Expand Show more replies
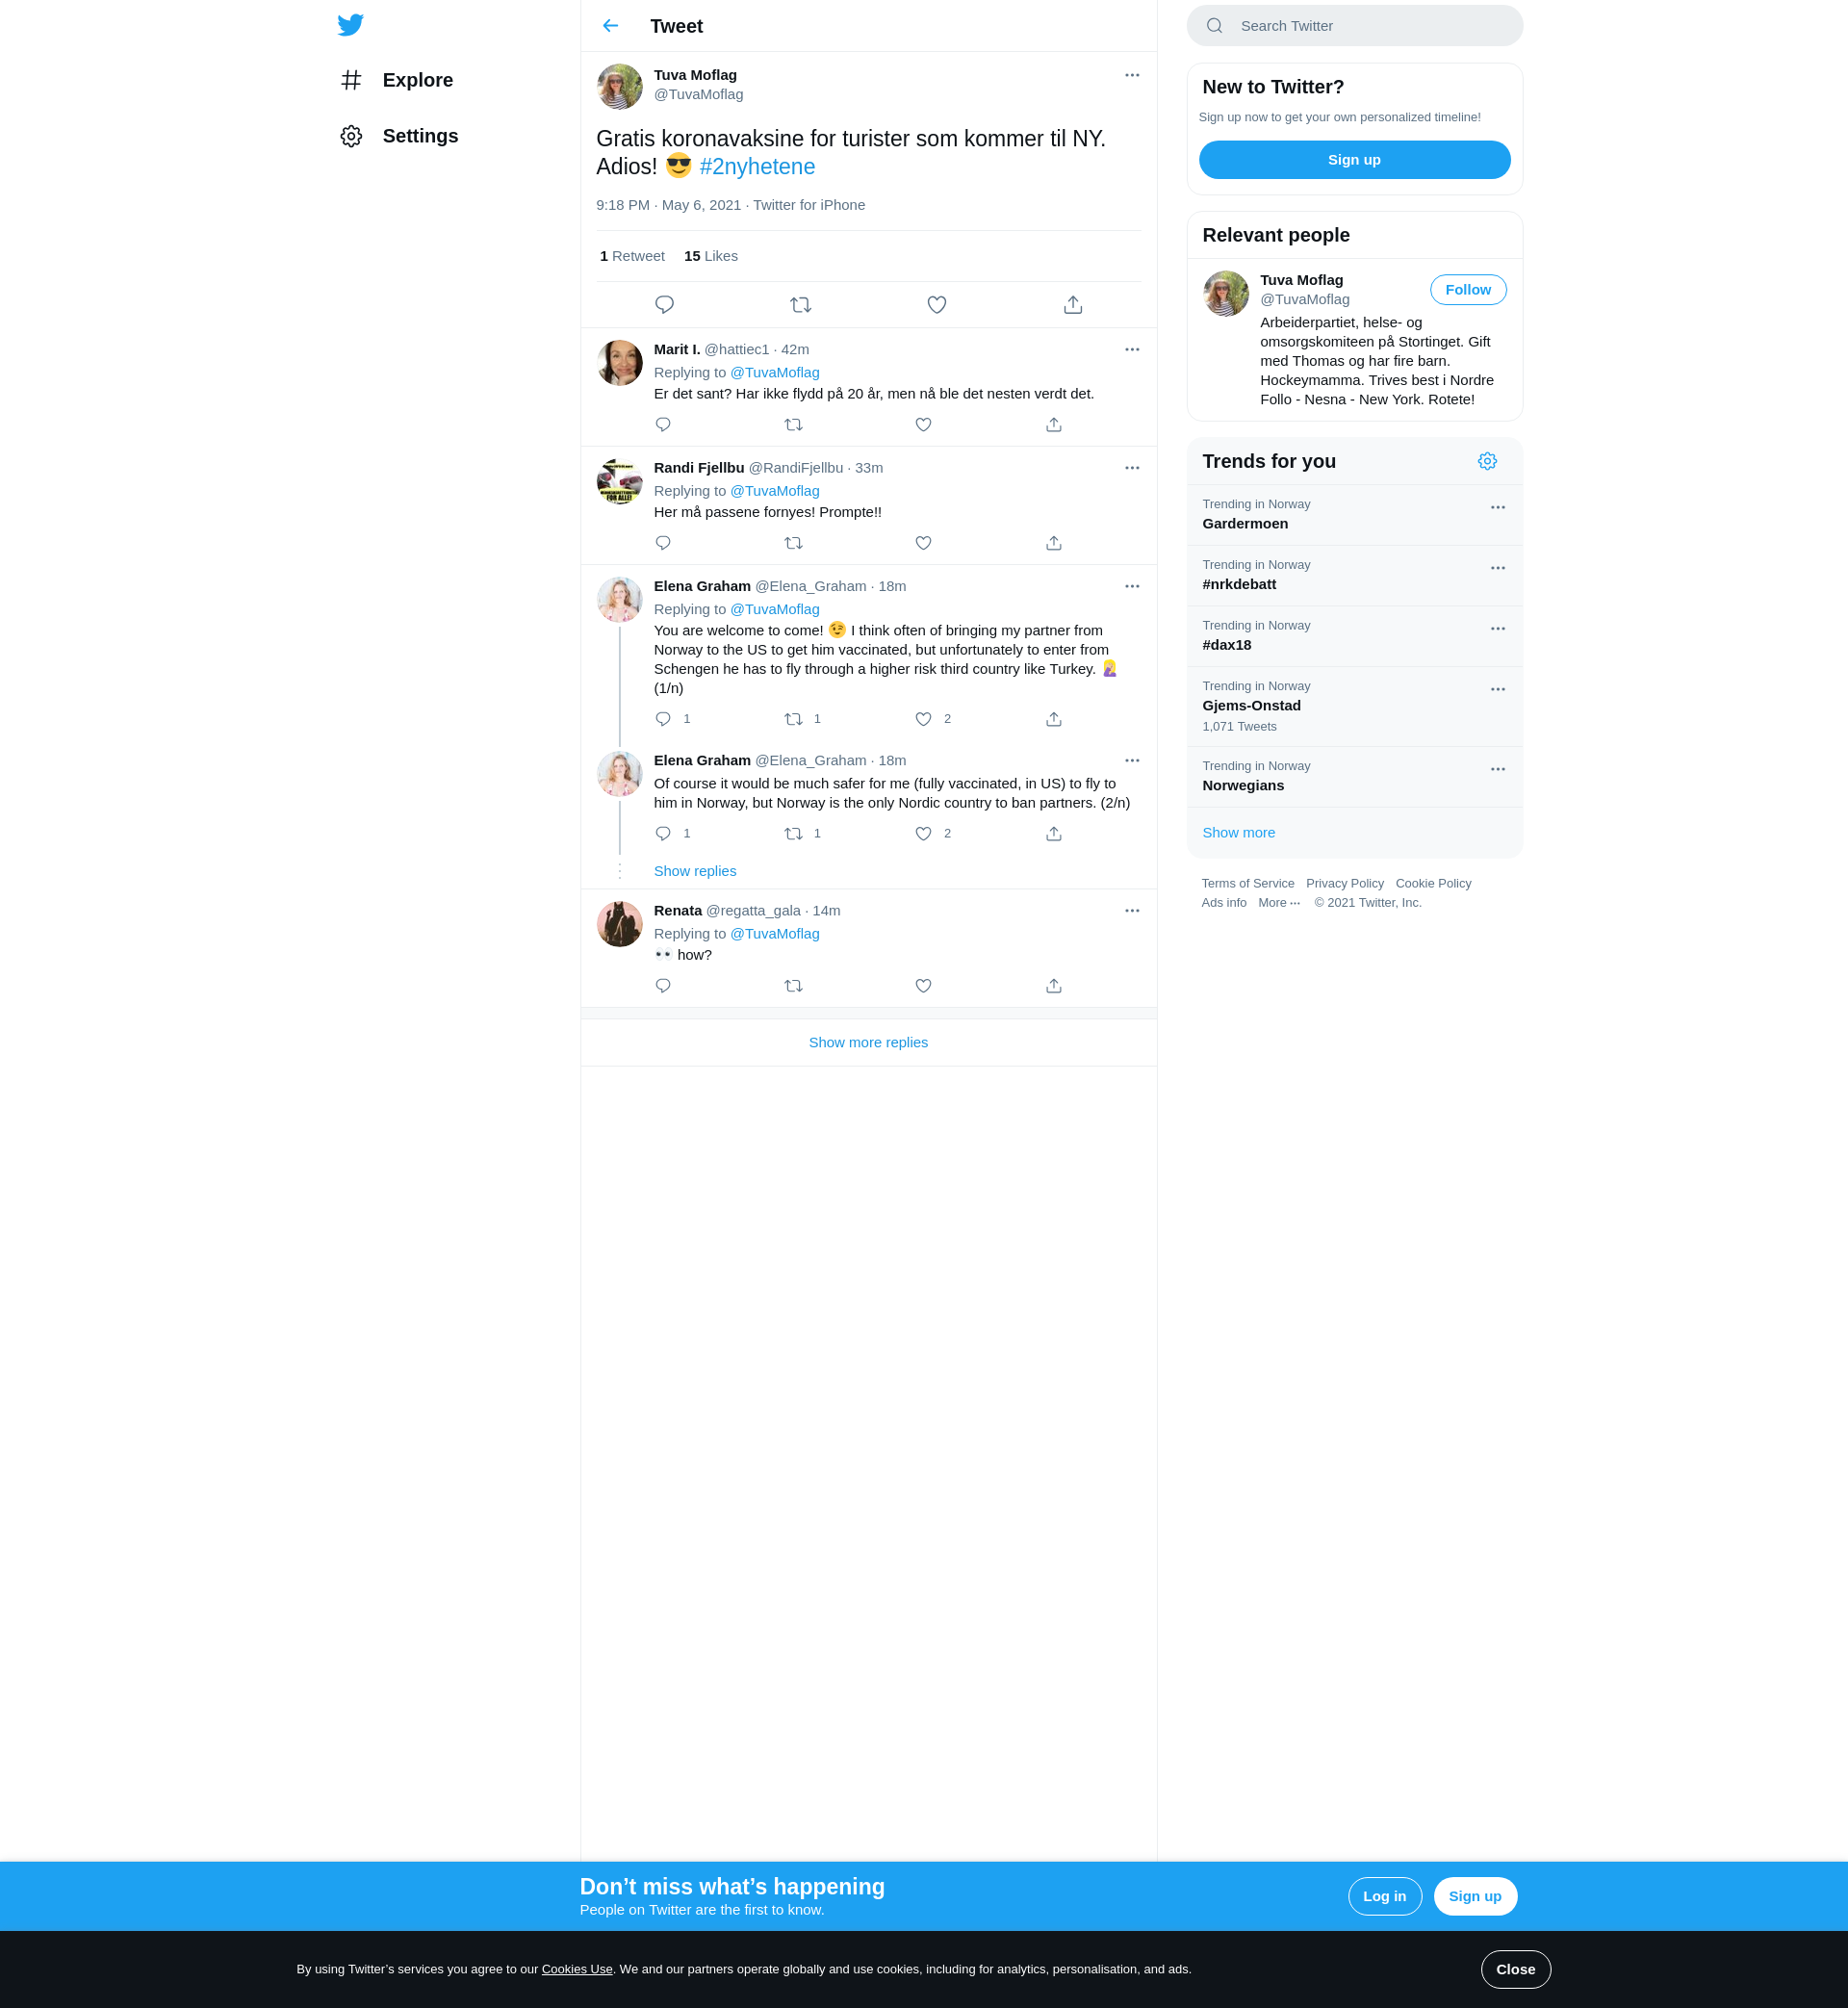Image resolution: width=1848 pixels, height=2008 pixels. (x=867, y=1042)
